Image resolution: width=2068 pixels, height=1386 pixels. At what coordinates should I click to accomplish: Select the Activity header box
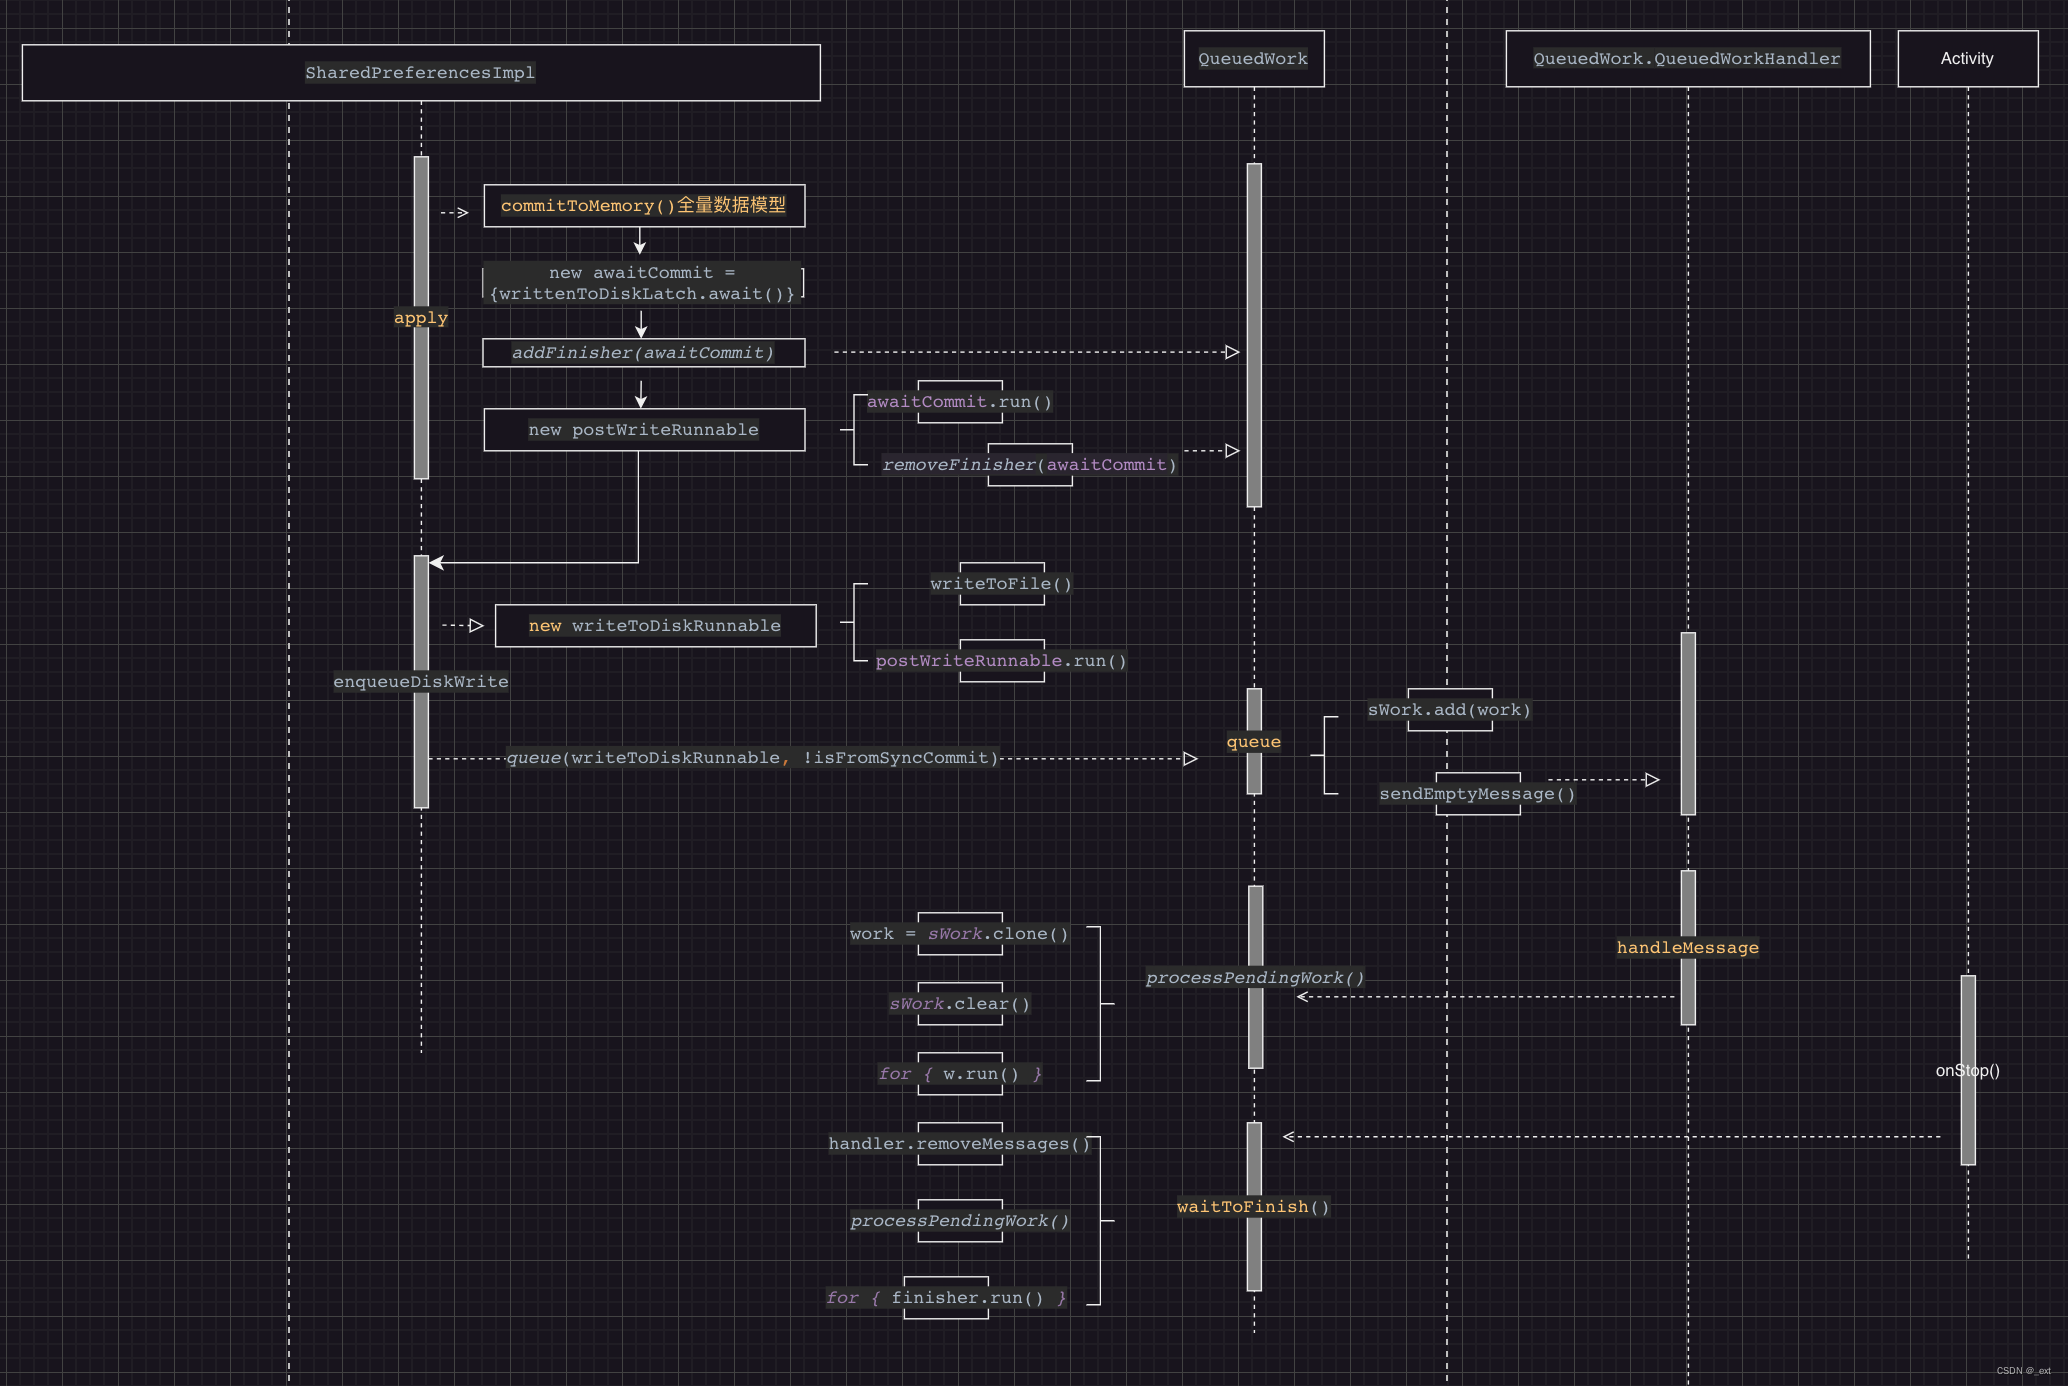[x=1968, y=58]
